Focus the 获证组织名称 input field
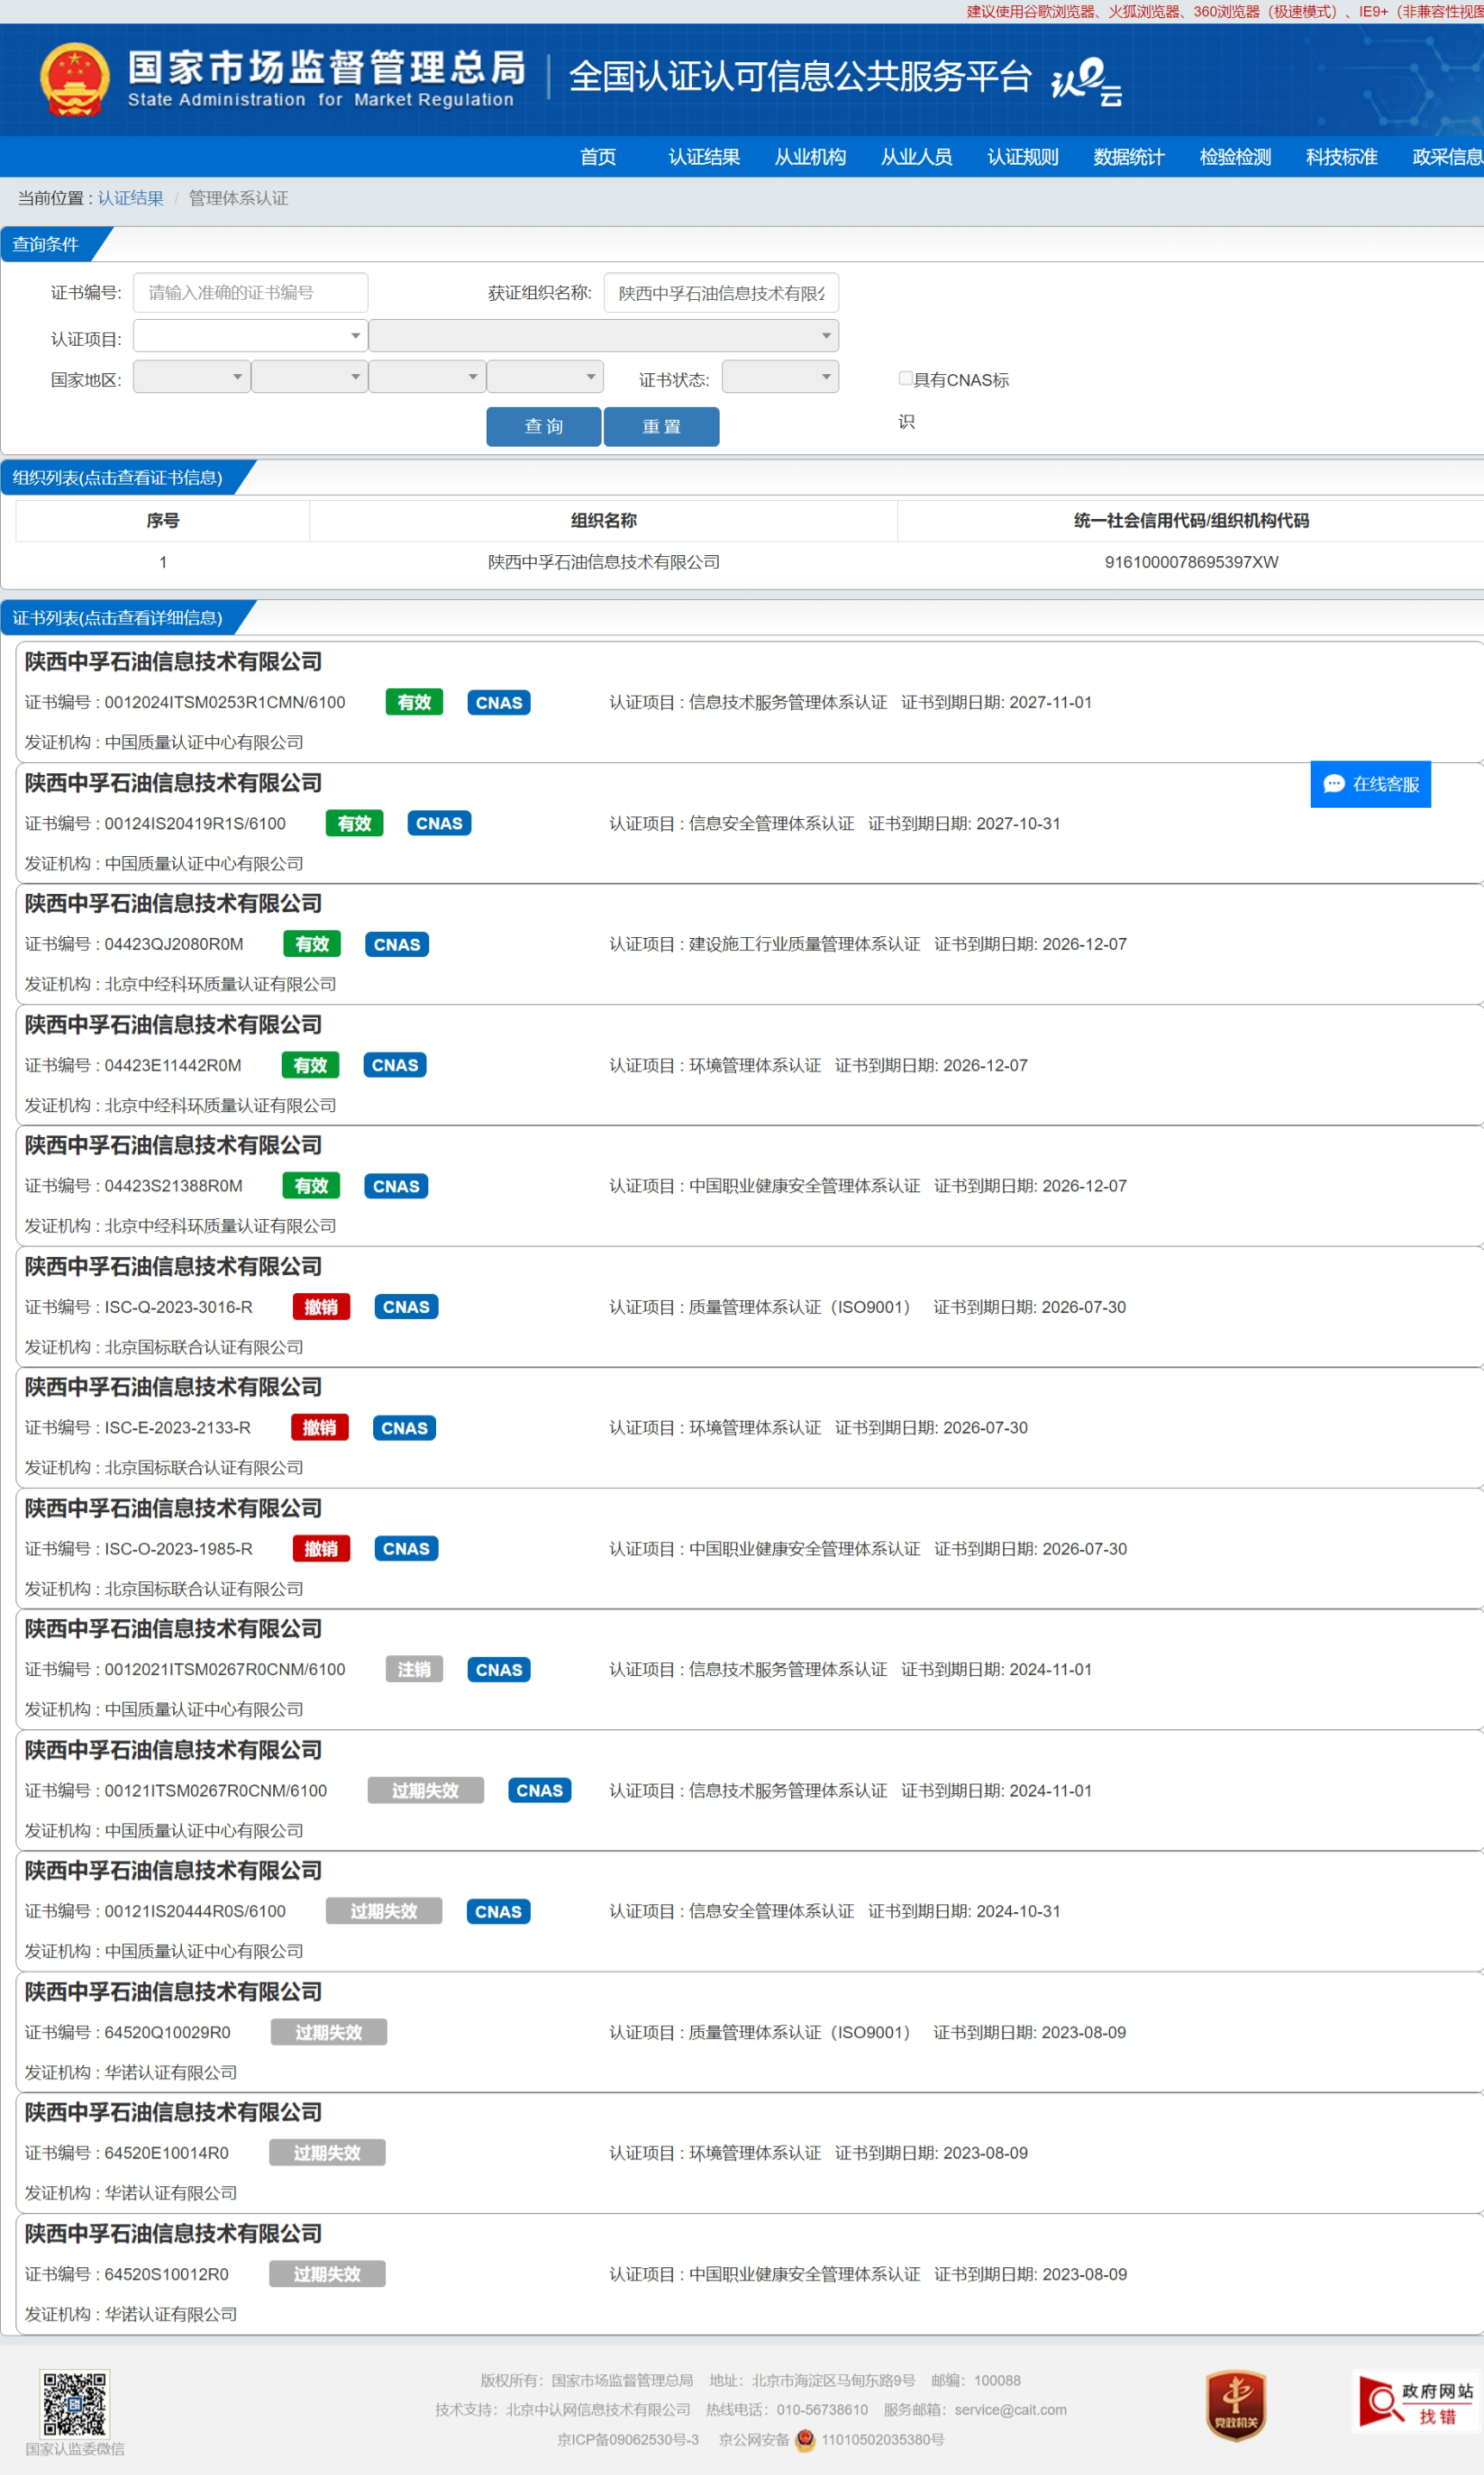Screen dimensions: 1484x2475 [721, 293]
